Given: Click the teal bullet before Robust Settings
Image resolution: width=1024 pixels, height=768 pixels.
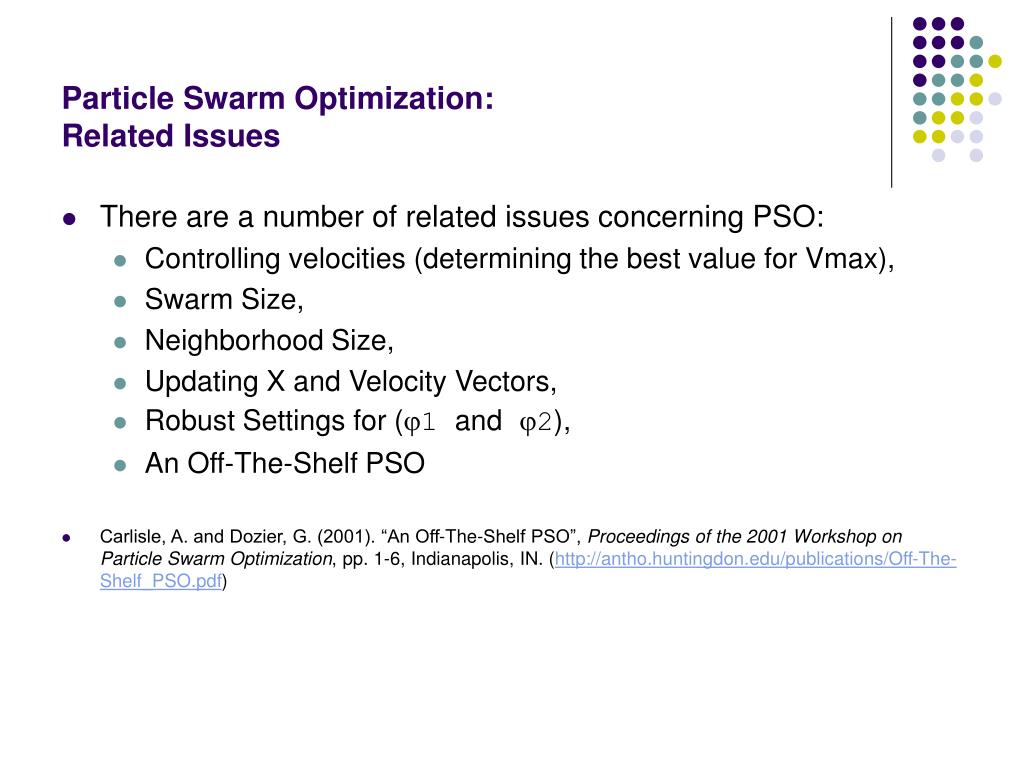Looking at the screenshot, I should pos(120,423).
